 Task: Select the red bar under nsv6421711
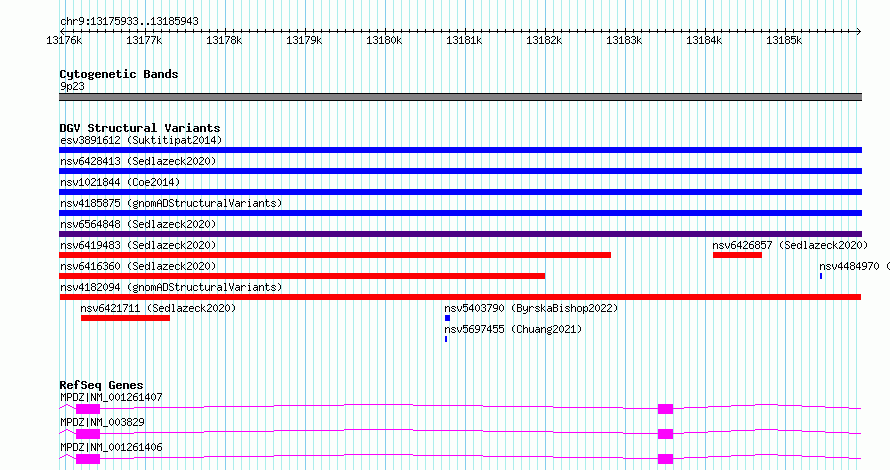(x=125, y=318)
